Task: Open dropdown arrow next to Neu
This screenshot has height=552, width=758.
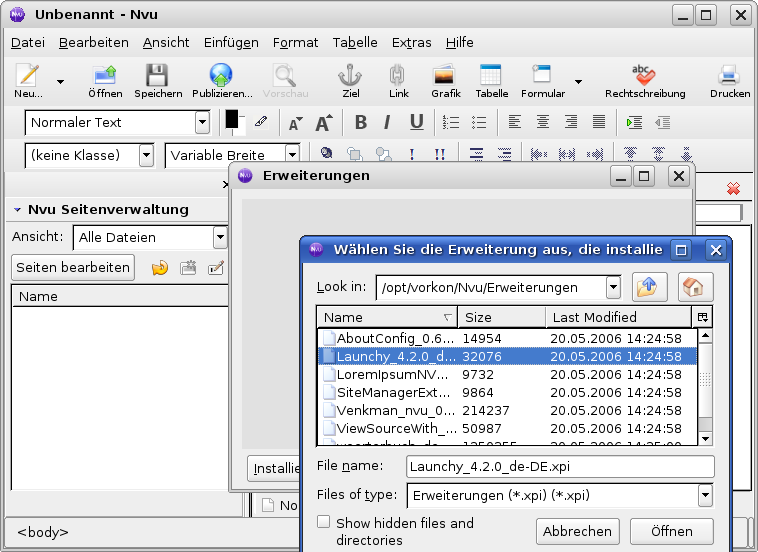Action: (x=60, y=82)
